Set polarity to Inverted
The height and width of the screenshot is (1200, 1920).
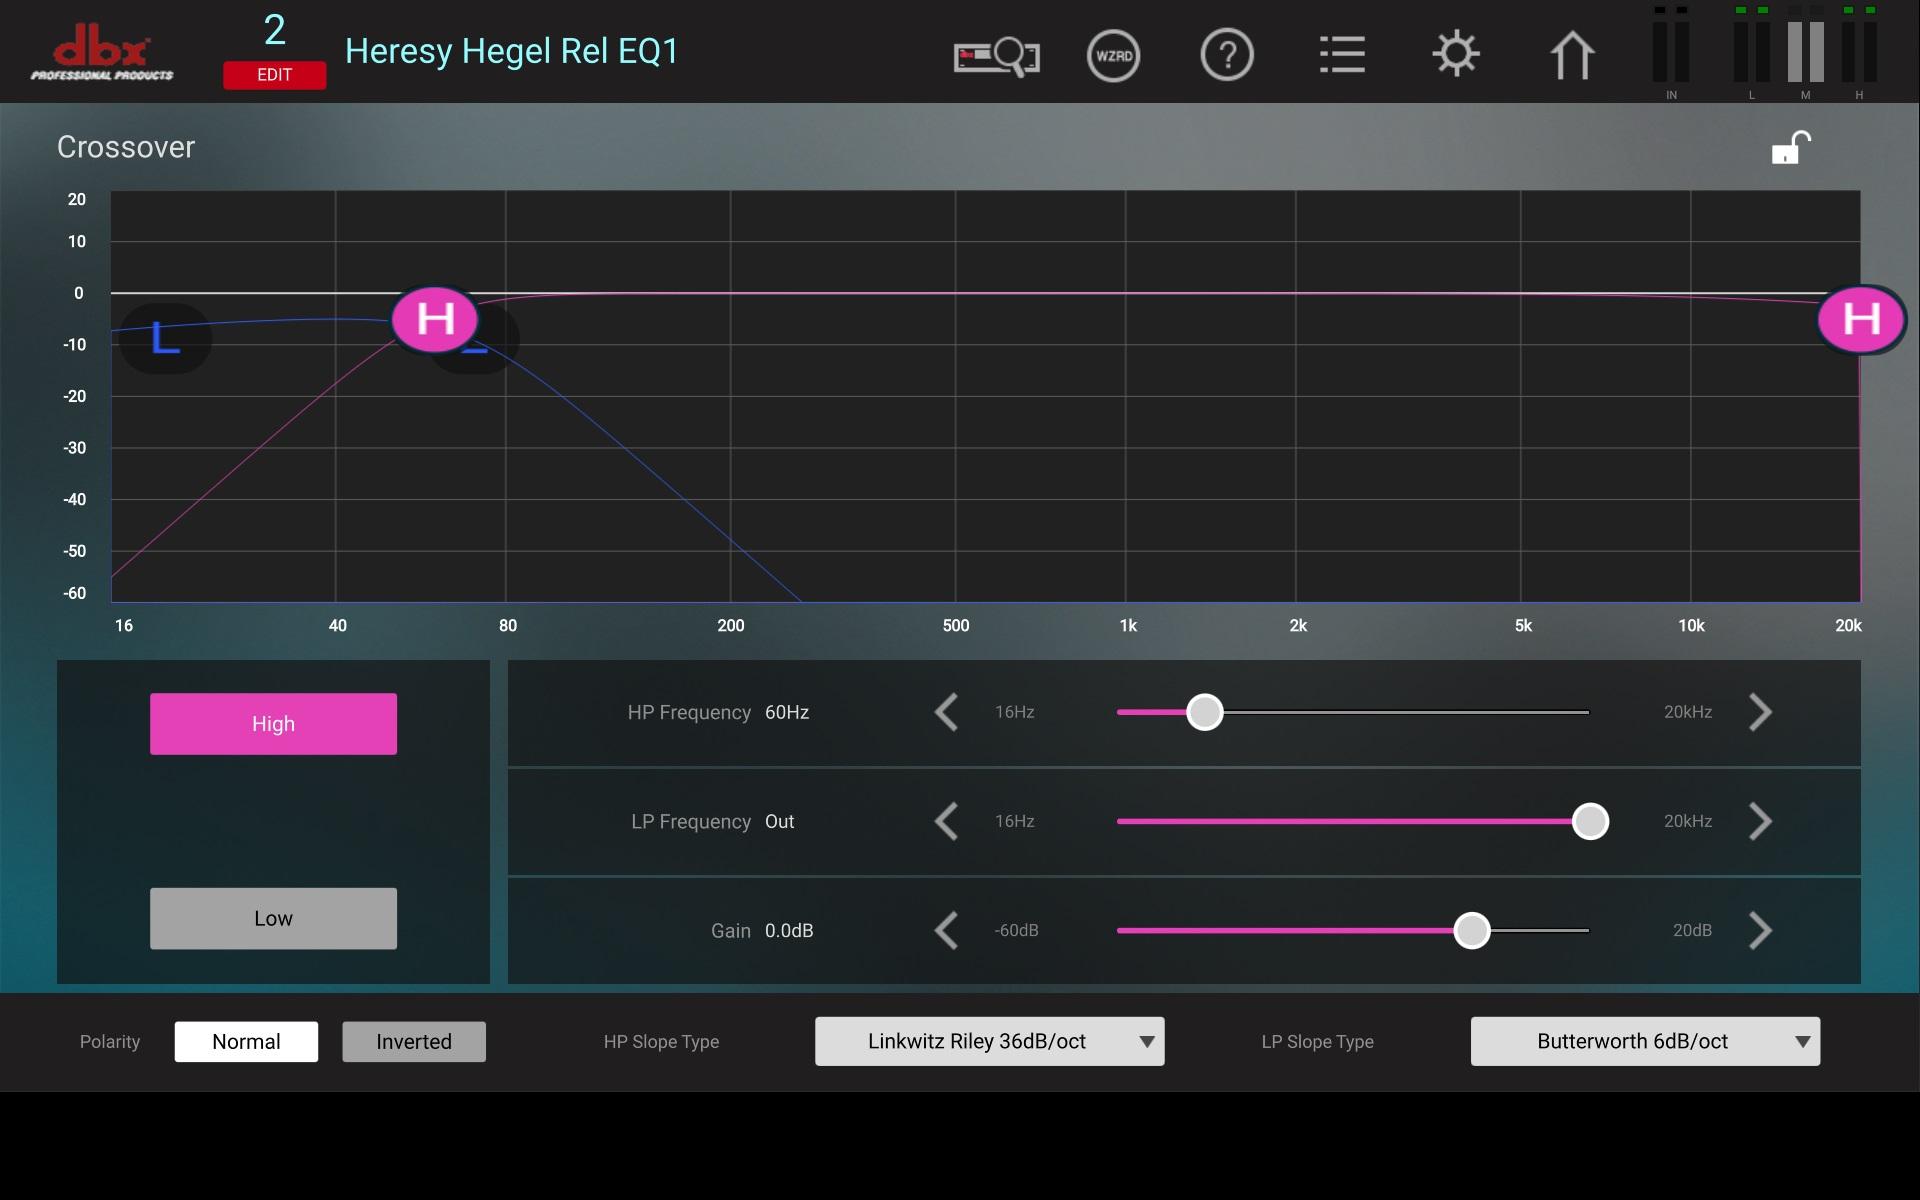[x=414, y=1041]
